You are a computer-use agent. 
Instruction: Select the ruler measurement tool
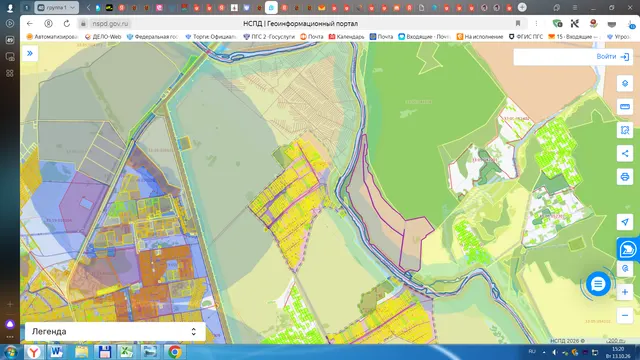tap(624, 107)
